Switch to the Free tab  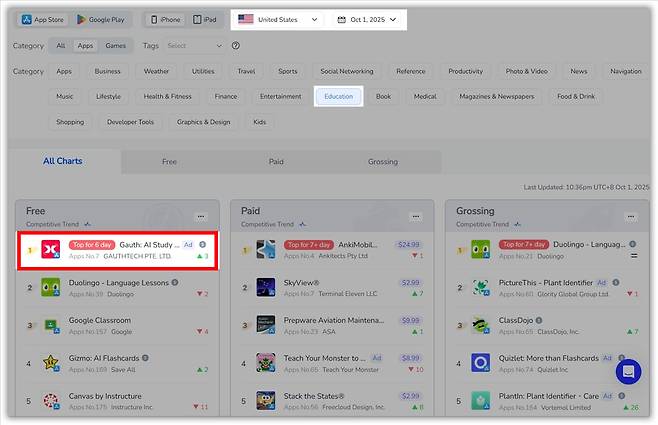coord(170,162)
